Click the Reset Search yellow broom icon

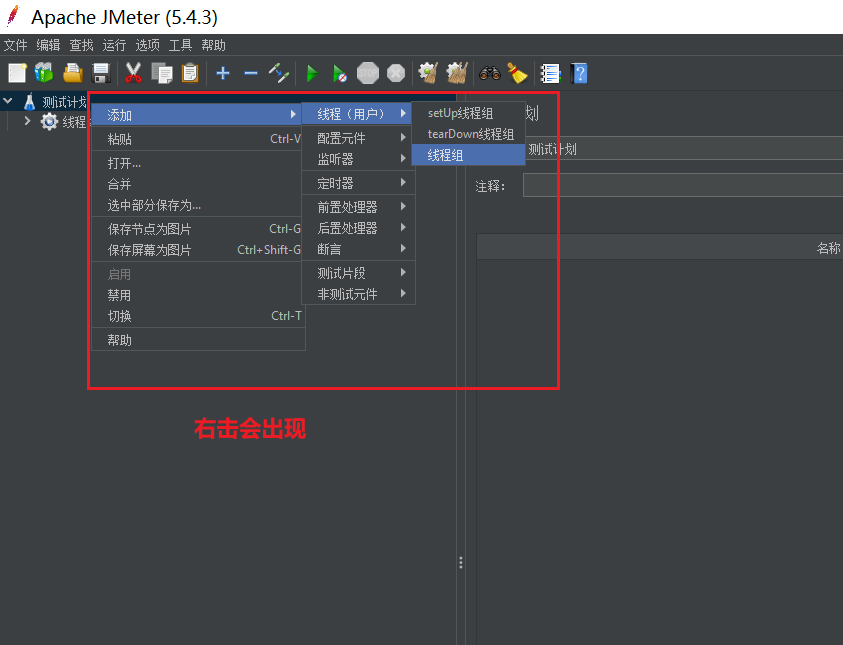pyautogui.click(x=517, y=73)
